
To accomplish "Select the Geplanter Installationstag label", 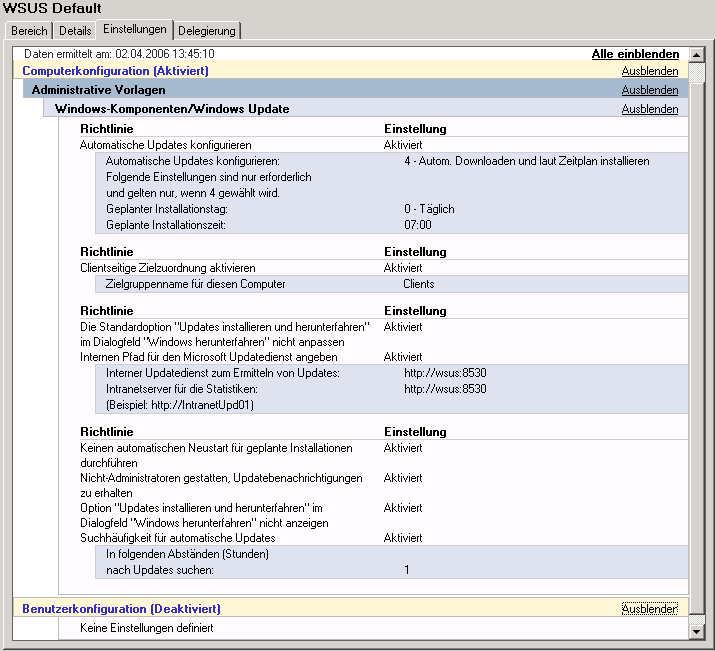I will [x=167, y=209].
